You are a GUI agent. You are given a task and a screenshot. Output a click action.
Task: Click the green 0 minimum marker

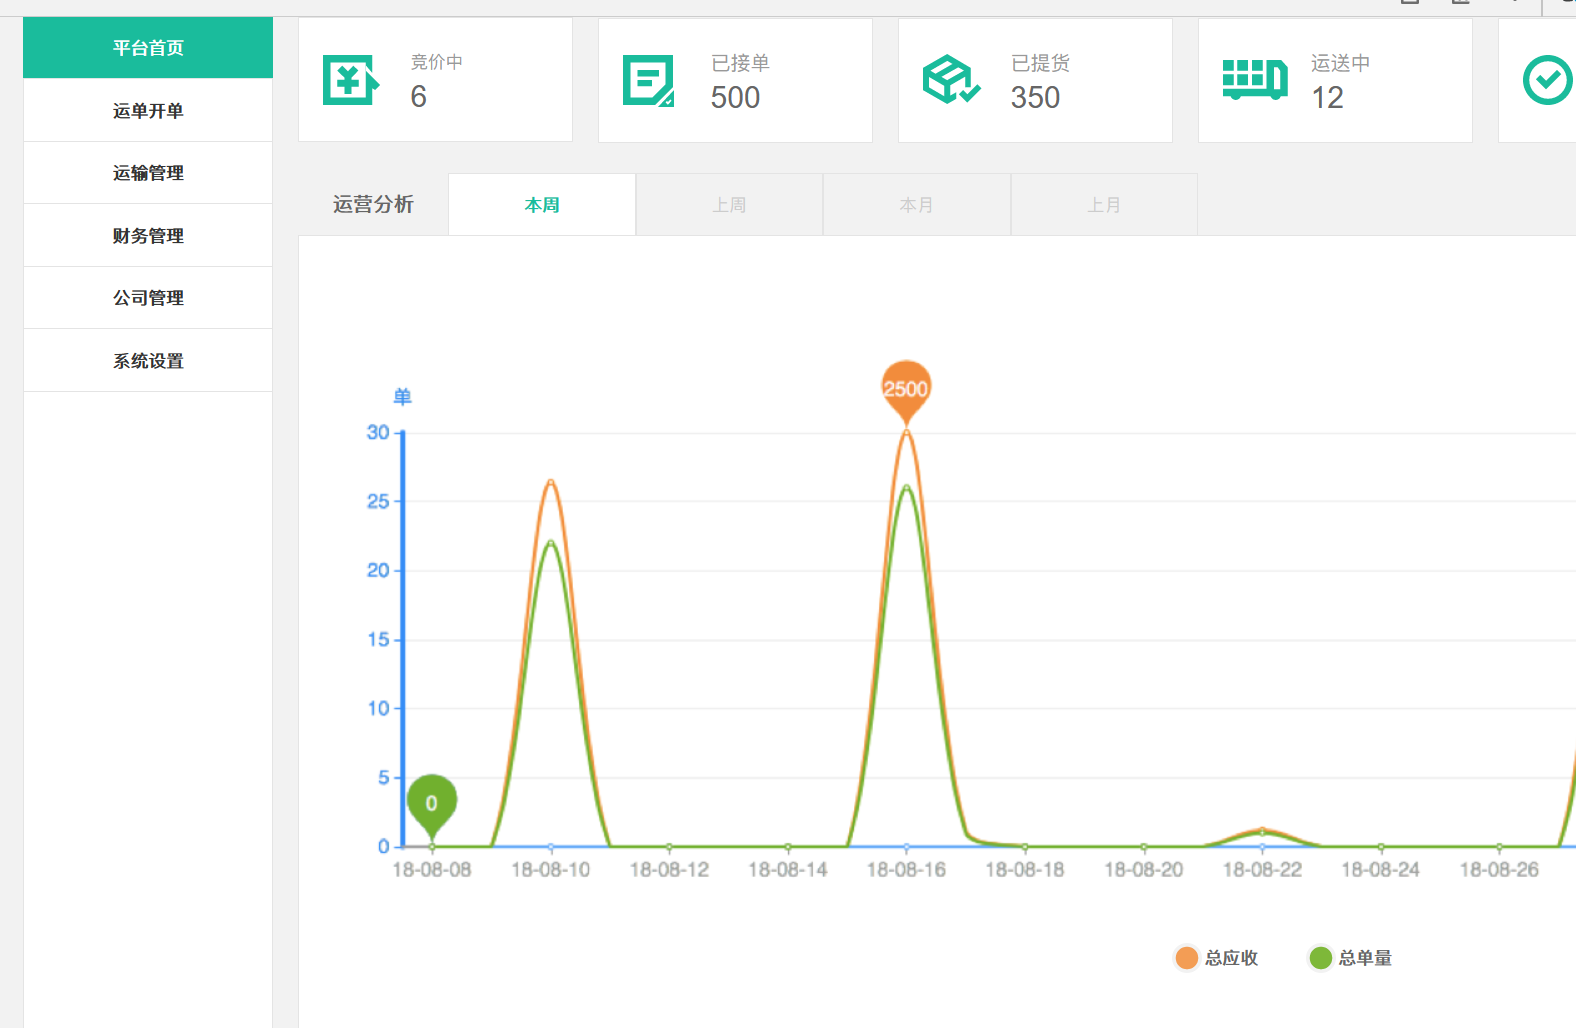432,805
